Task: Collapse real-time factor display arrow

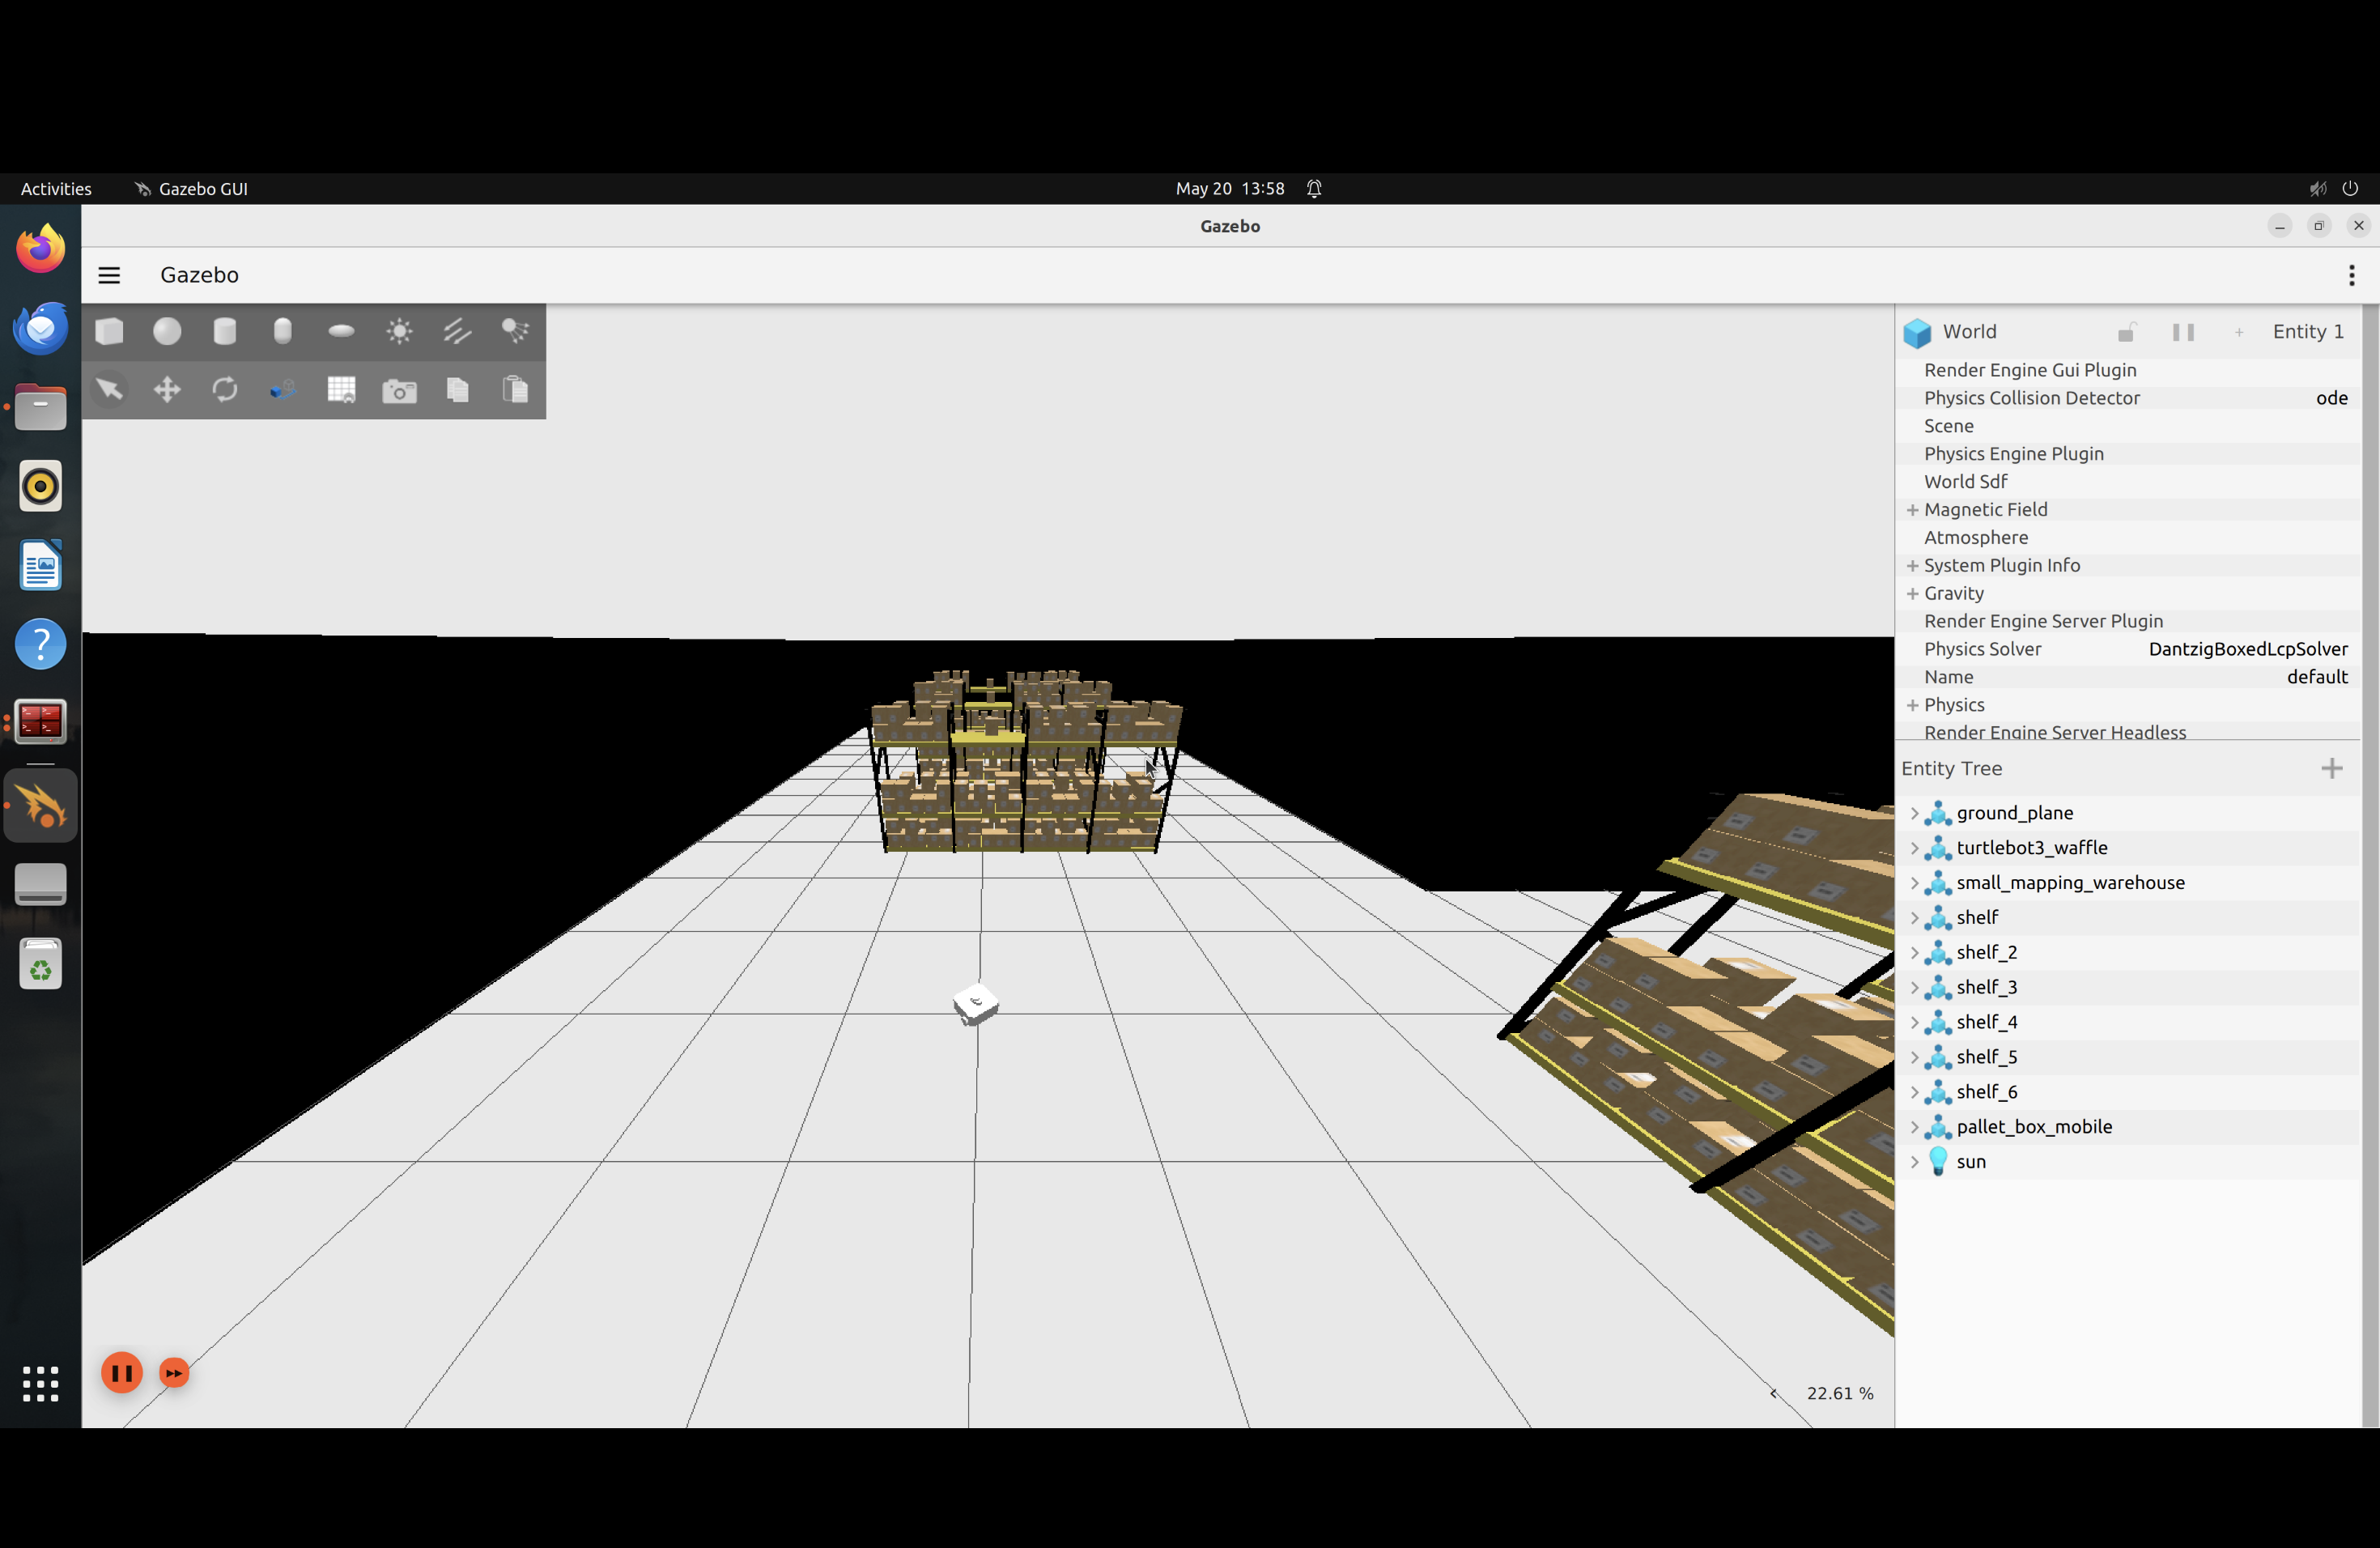Action: point(1774,1393)
